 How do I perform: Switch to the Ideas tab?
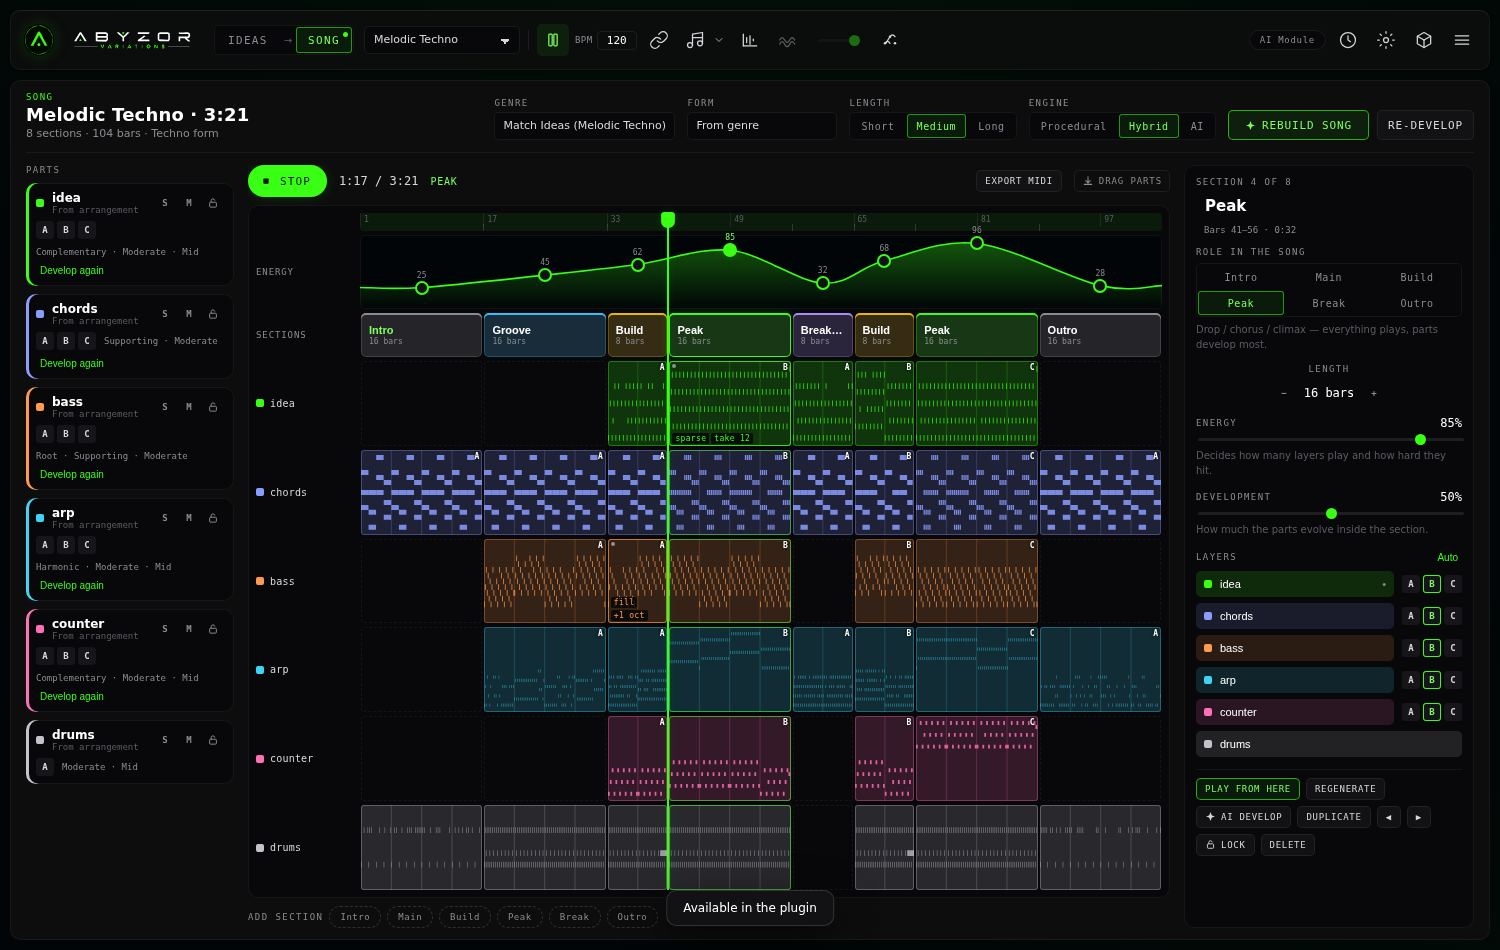click(x=248, y=40)
